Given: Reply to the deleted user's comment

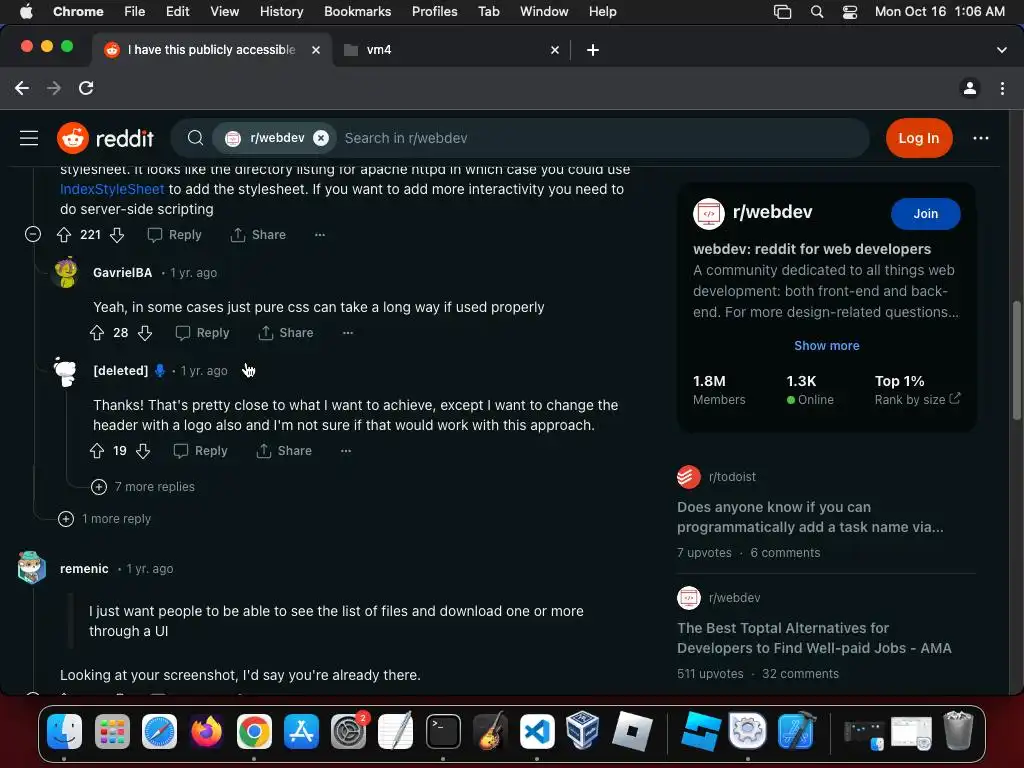Looking at the screenshot, I should [x=200, y=451].
